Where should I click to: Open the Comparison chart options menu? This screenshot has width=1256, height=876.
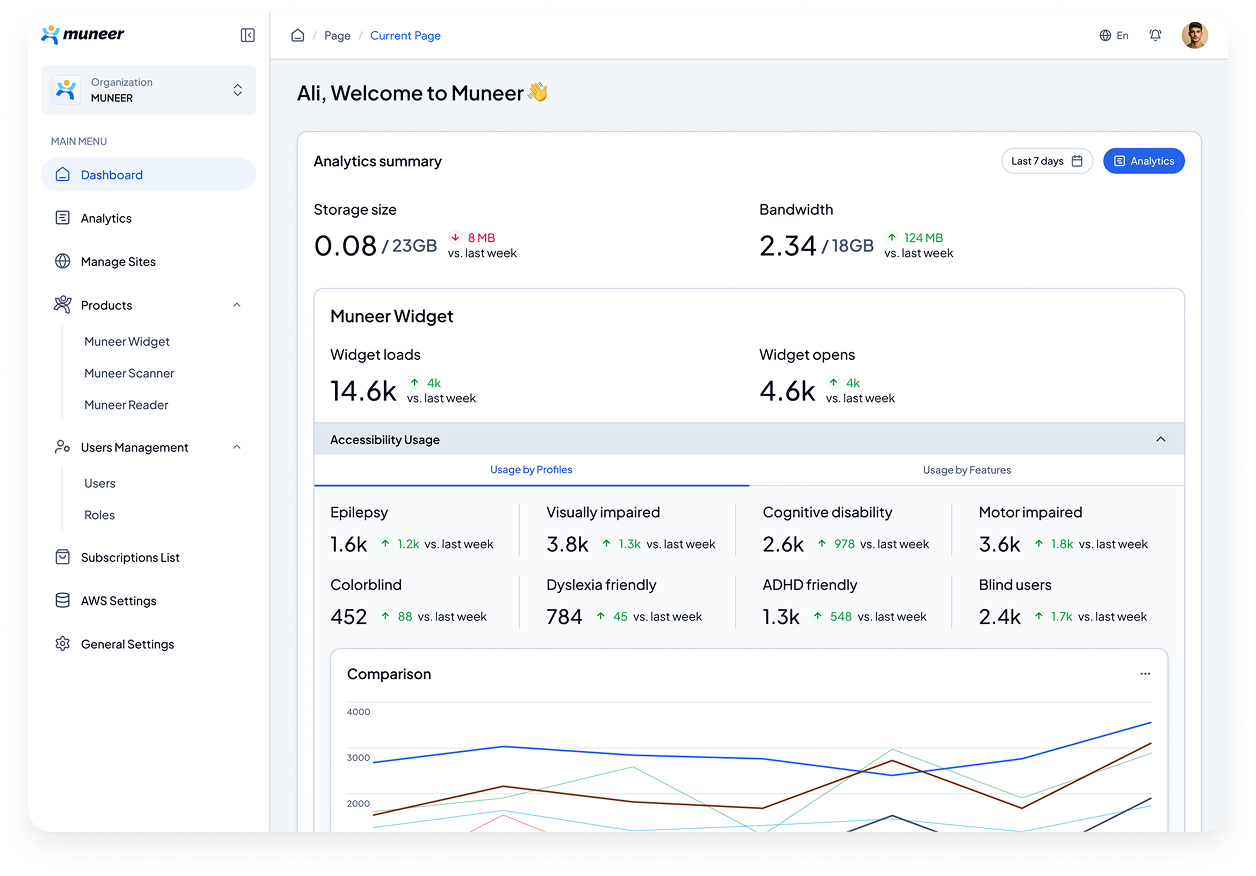pos(1145,673)
